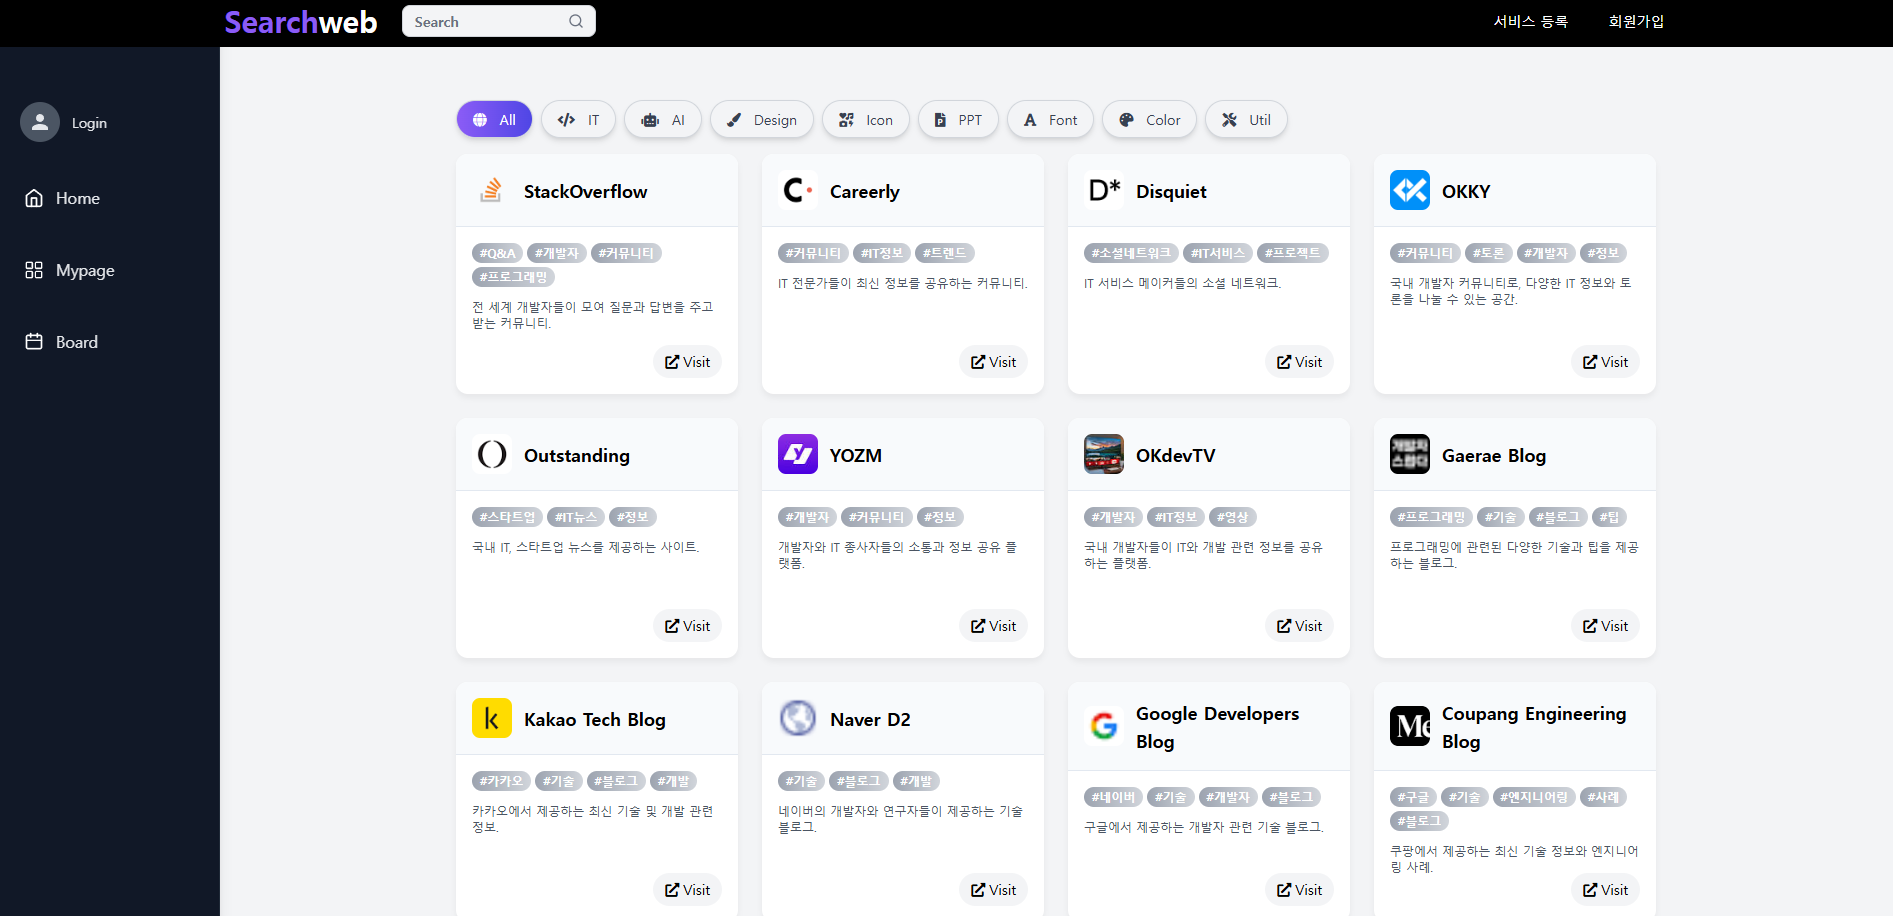Click the Naver D2 globe icon
Screen dimensions: 1893x916
tap(797, 718)
